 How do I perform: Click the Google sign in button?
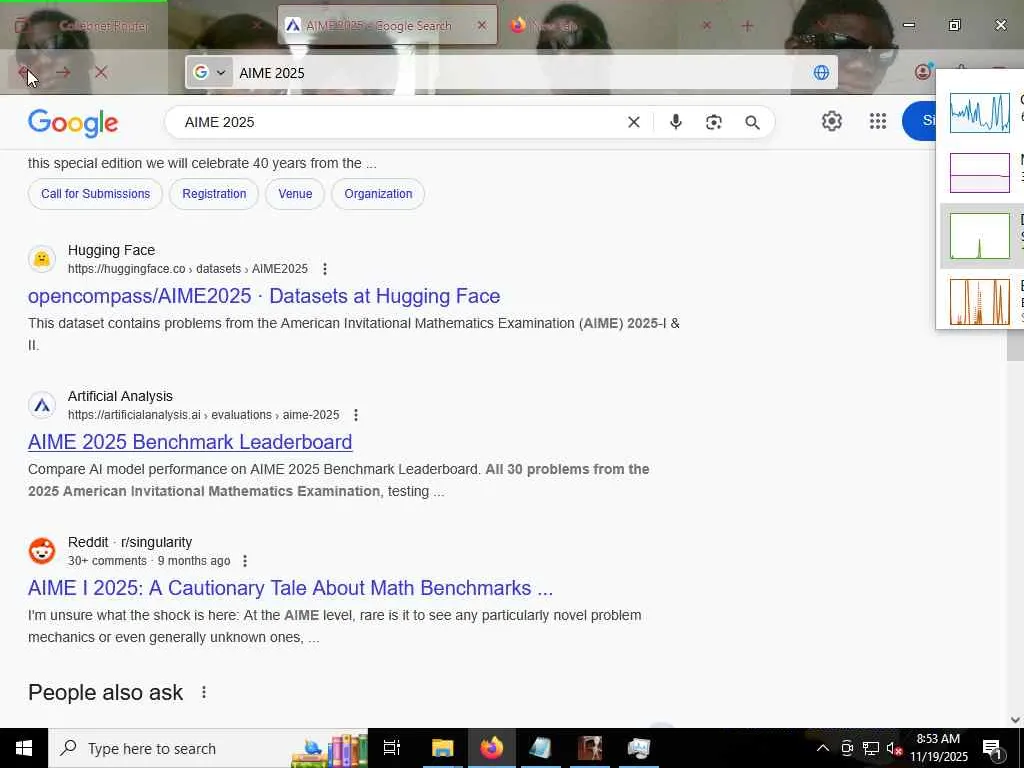point(920,121)
